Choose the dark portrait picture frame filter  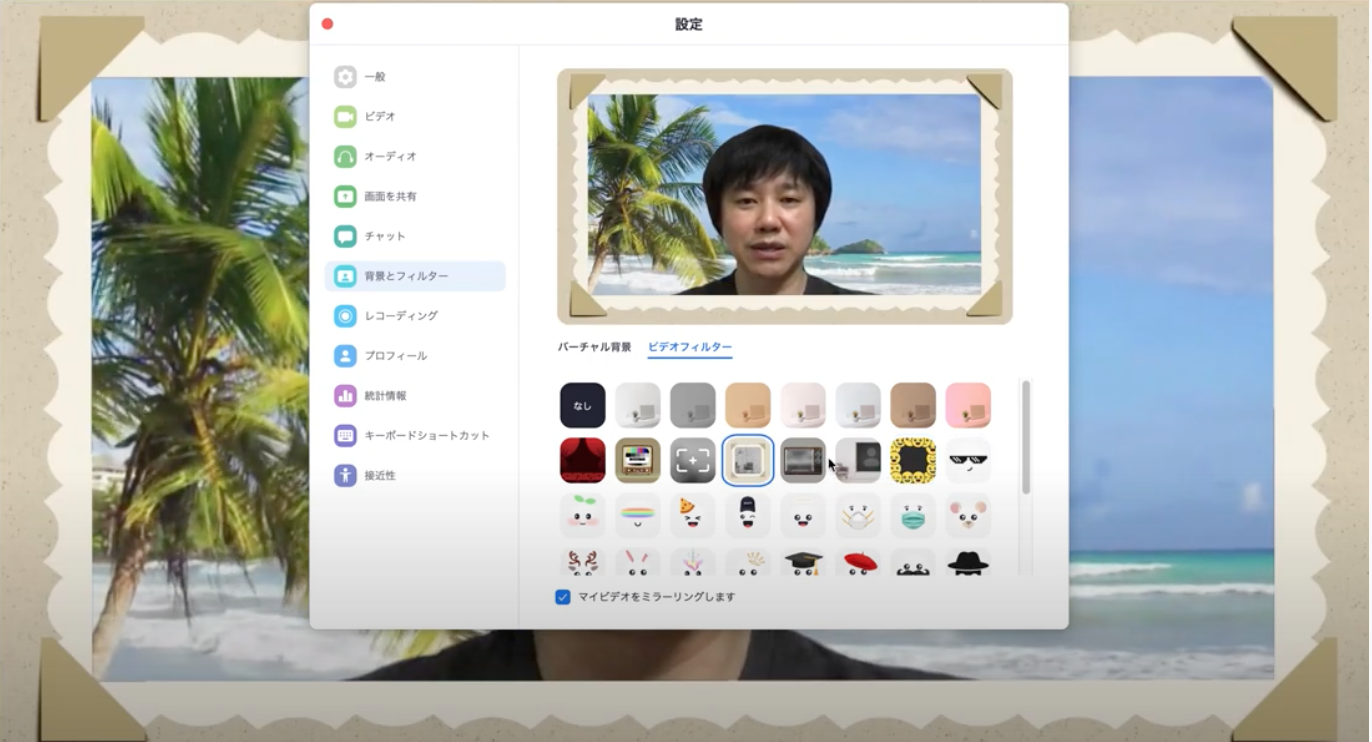click(858, 461)
